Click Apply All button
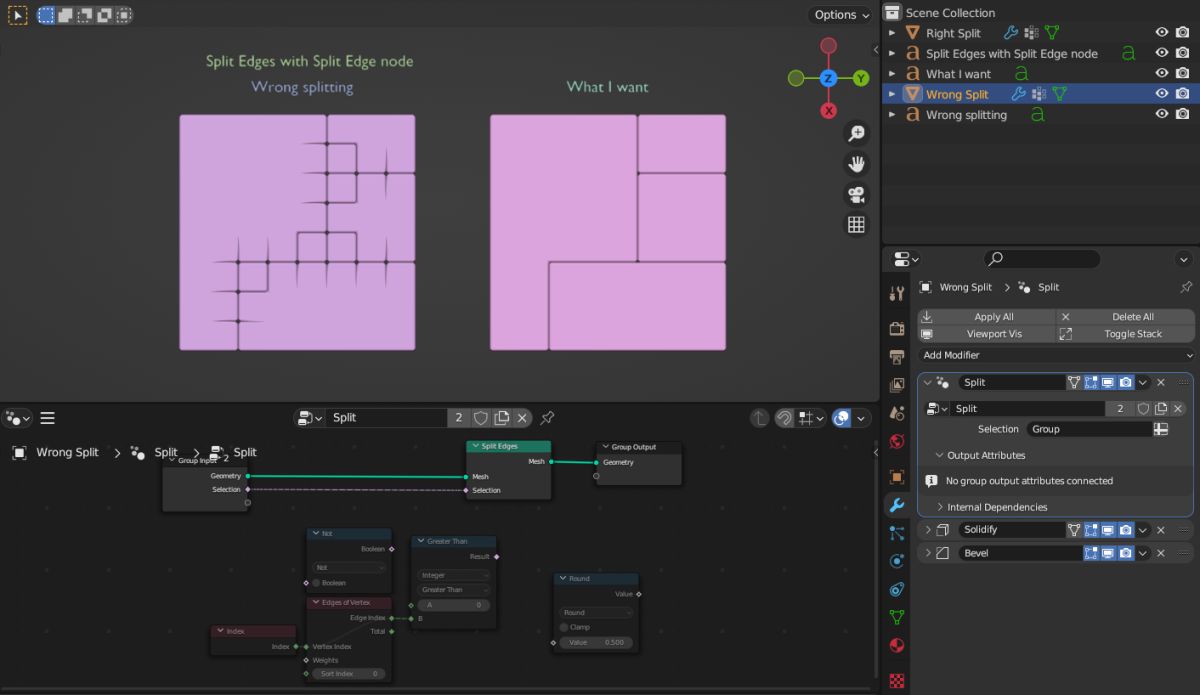The image size is (1200, 695). (x=986, y=317)
